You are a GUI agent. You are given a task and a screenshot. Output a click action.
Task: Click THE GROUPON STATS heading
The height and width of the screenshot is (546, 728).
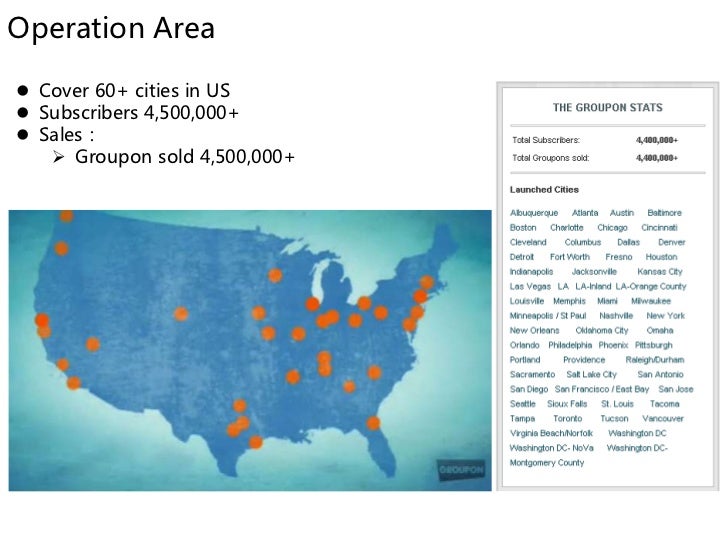pyautogui.click(x=608, y=108)
